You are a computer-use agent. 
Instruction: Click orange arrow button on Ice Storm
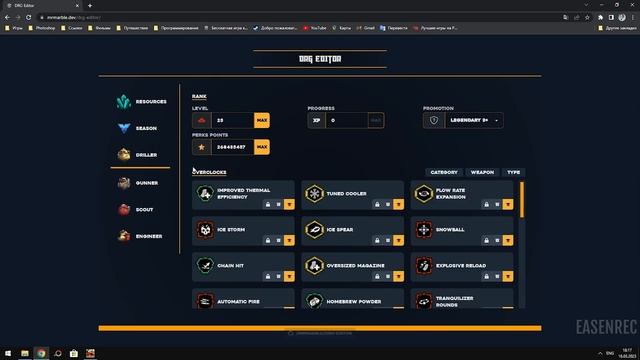(x=289, y=240)
